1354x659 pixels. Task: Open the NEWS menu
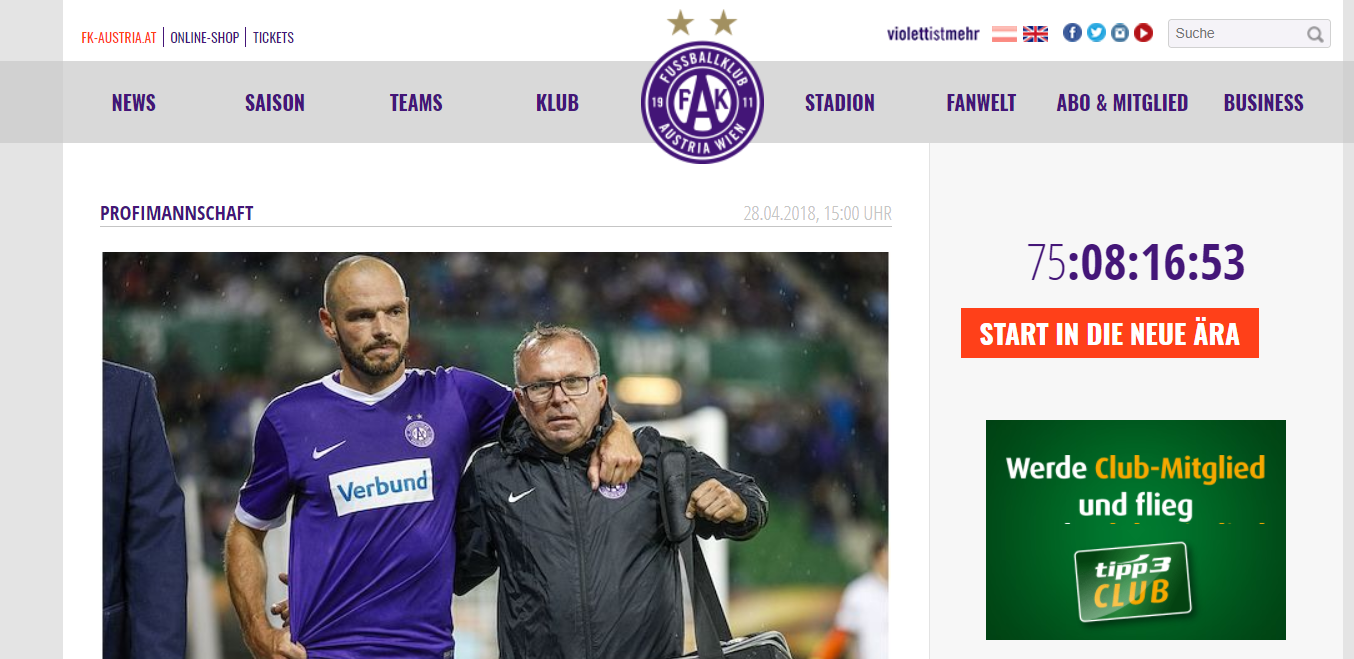(134, 103)
